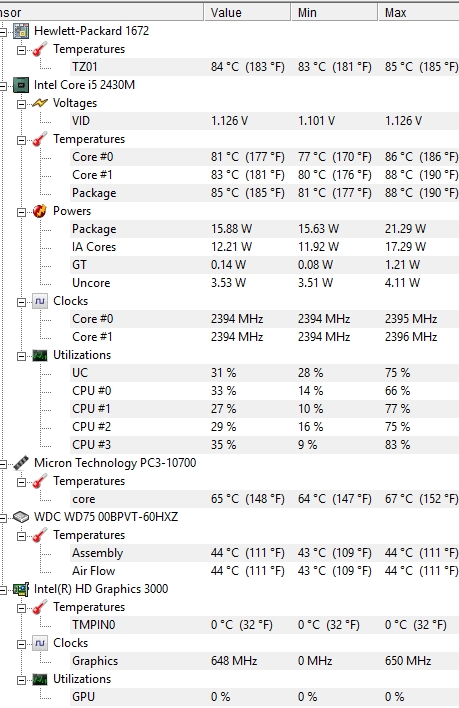459x708 pixels.
Task: Click the Intel HD Graphics 3000 card icon
Action: tap(21, 589)
